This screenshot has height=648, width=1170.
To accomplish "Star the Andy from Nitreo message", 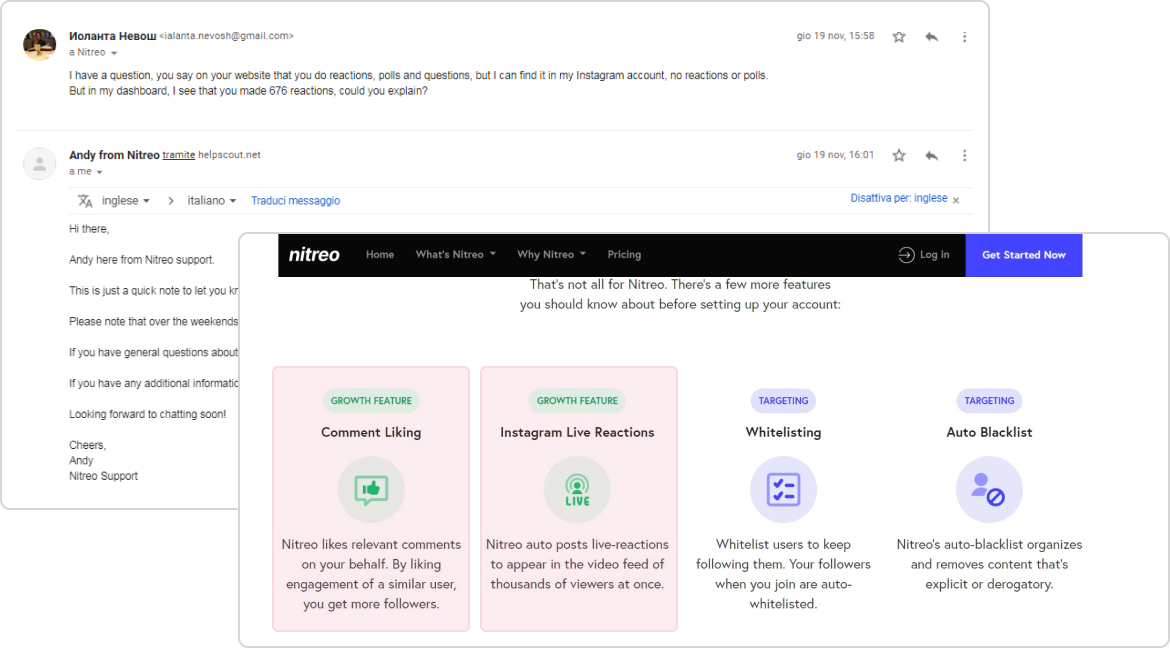I will (x=898, y=156).
